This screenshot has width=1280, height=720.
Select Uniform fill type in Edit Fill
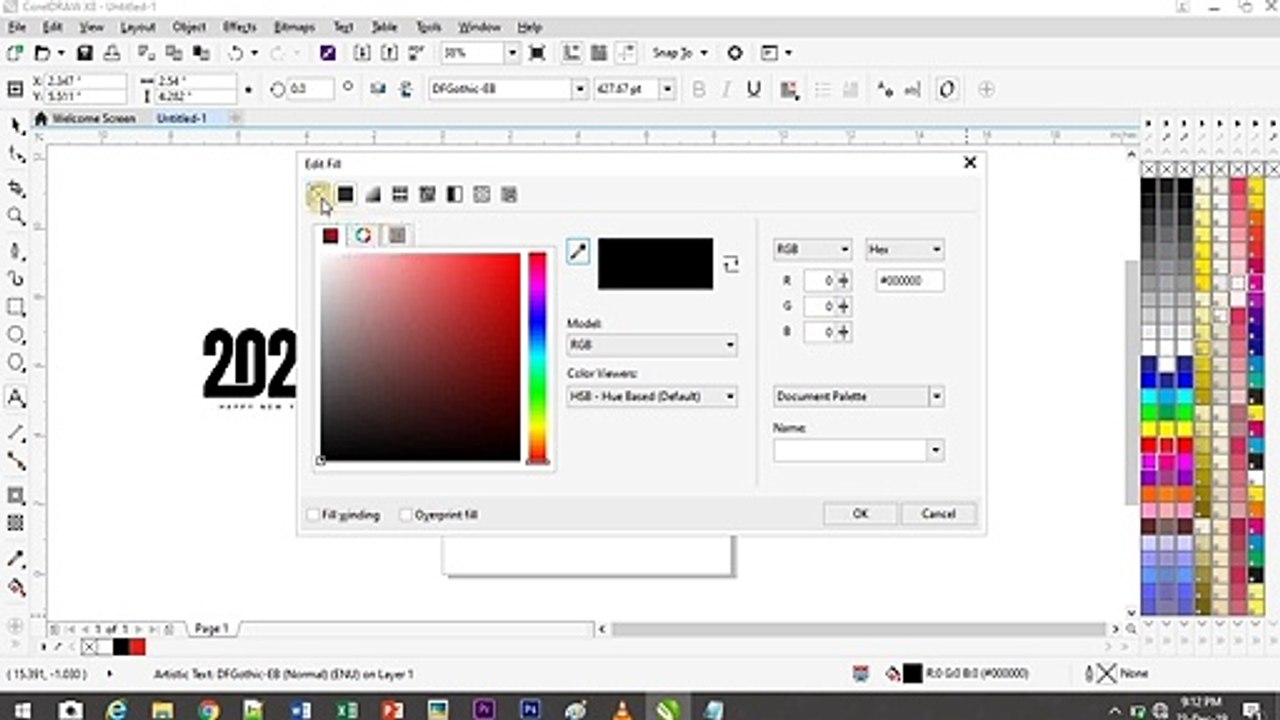pyautogui.click(x=345, y=194)
